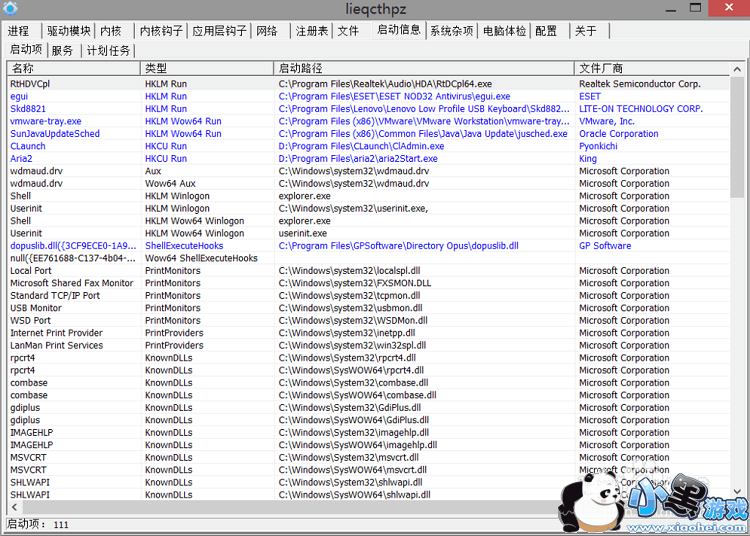The width and height of the screenshot is (750, 536).
Task: Select the Skd8821 startup entry
Action: coord(368,109)
